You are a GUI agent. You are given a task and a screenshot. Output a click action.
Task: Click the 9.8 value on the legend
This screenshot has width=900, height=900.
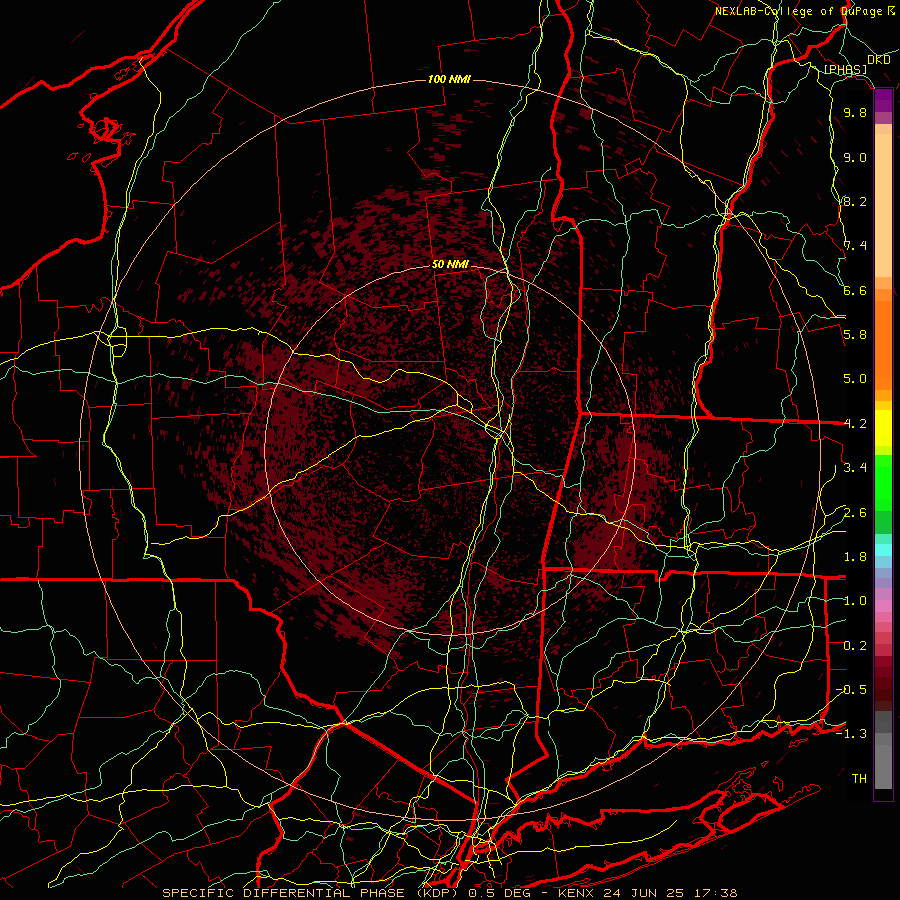pyautogui.click(x=855, y=112)
